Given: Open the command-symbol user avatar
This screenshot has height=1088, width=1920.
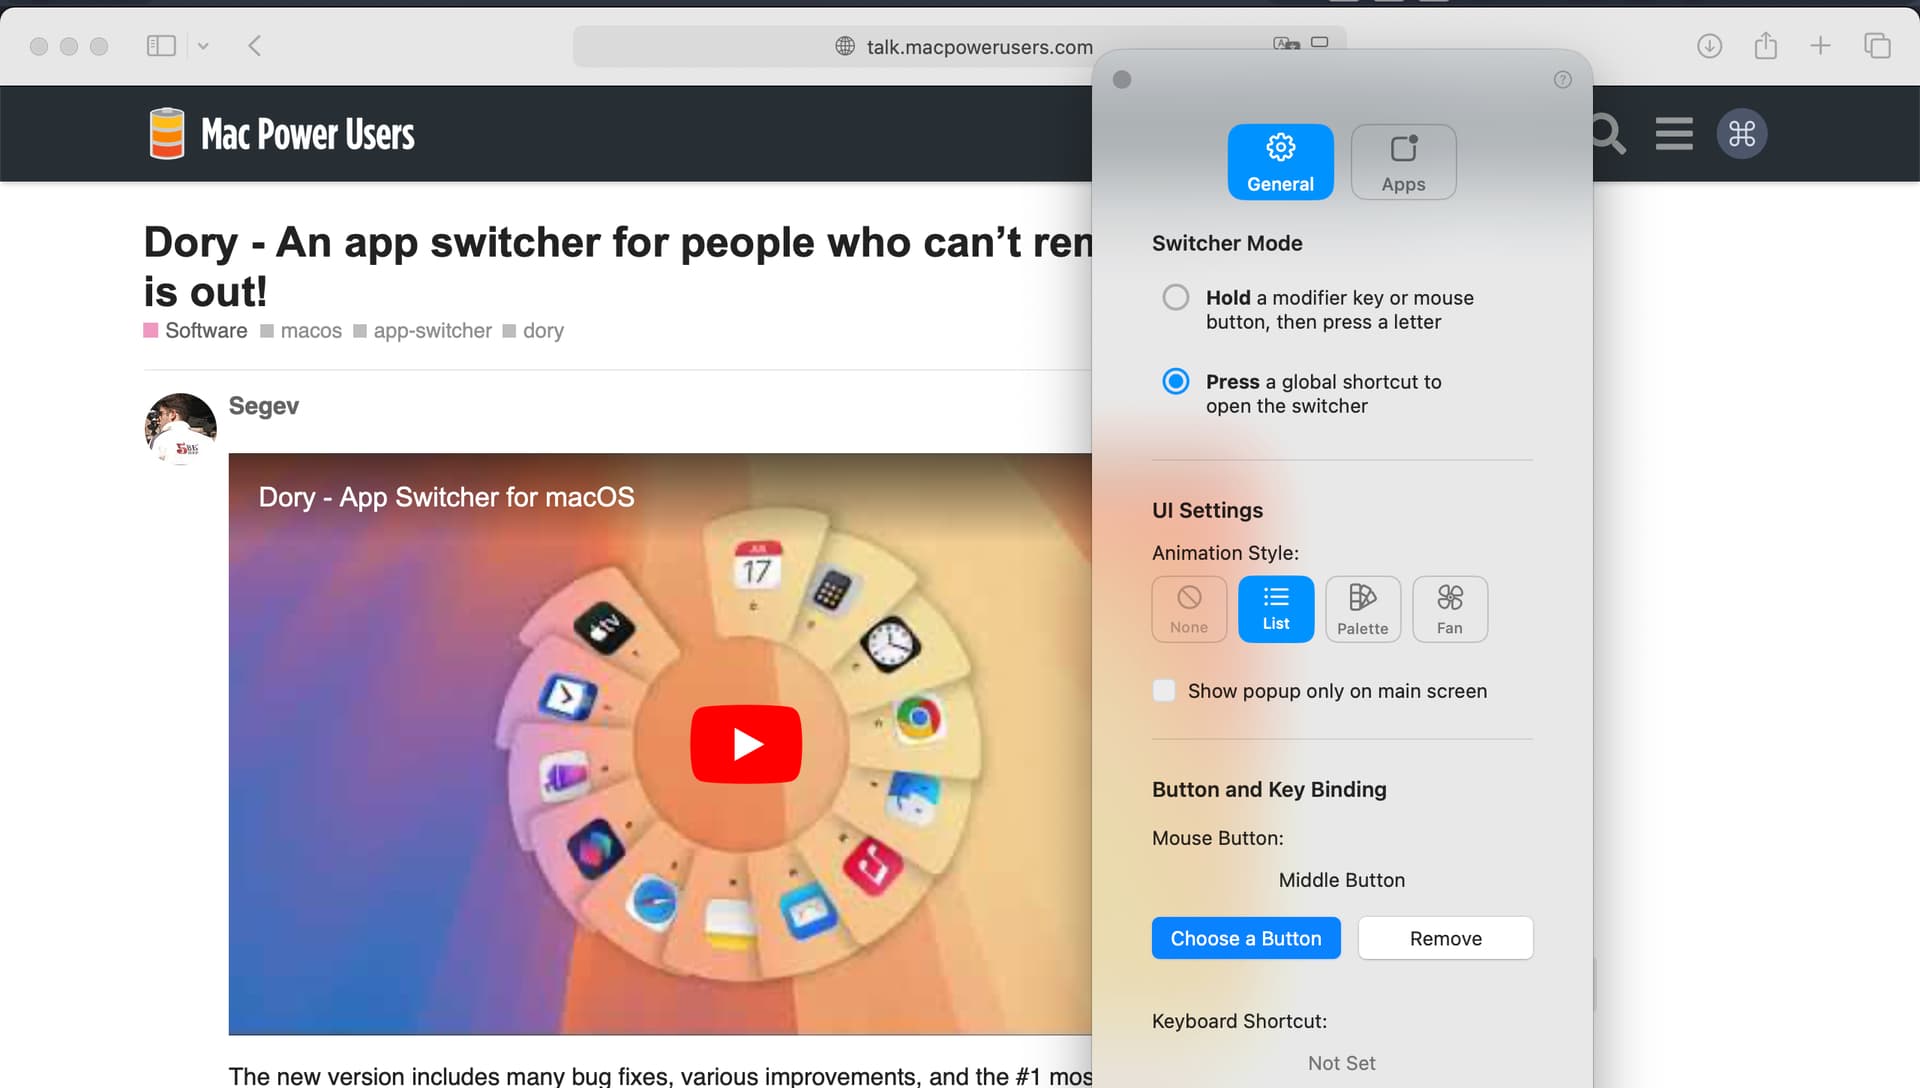Looking at the screenshot, I should [x=1742, y=134].
